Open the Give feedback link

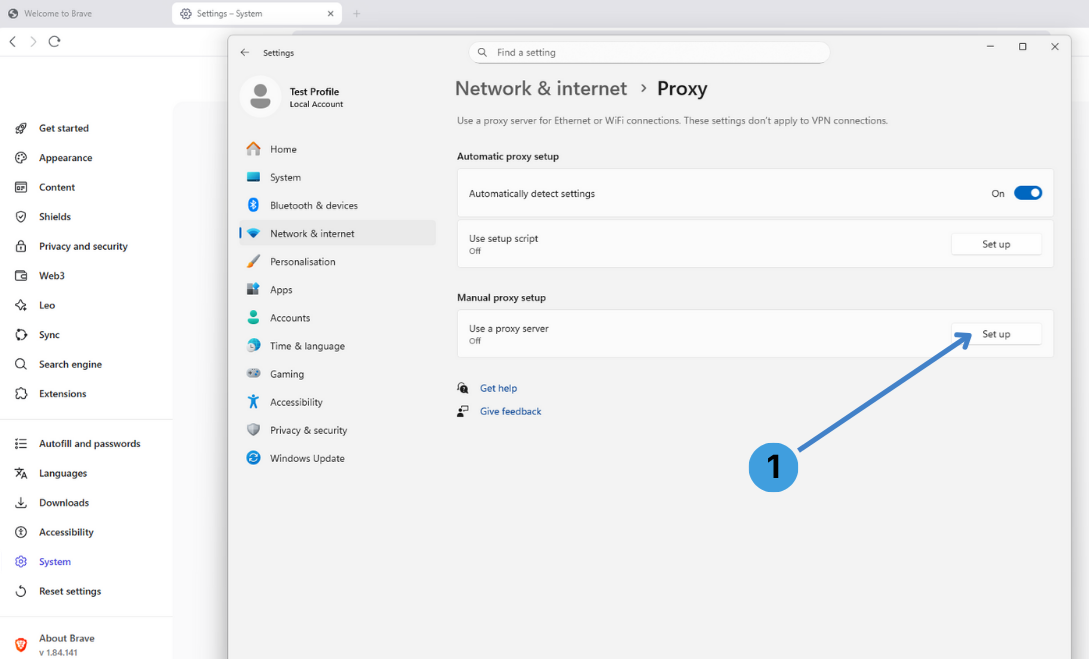pyautogui.click(x=510, y=411)
